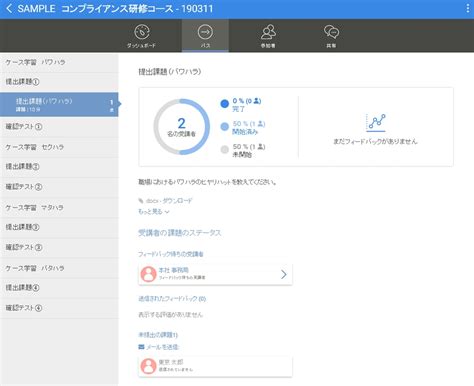This screenshot has height=386, width=474.
Task: Select ケース学習 パワハラ in sidebar
Action: pos(59,62)
